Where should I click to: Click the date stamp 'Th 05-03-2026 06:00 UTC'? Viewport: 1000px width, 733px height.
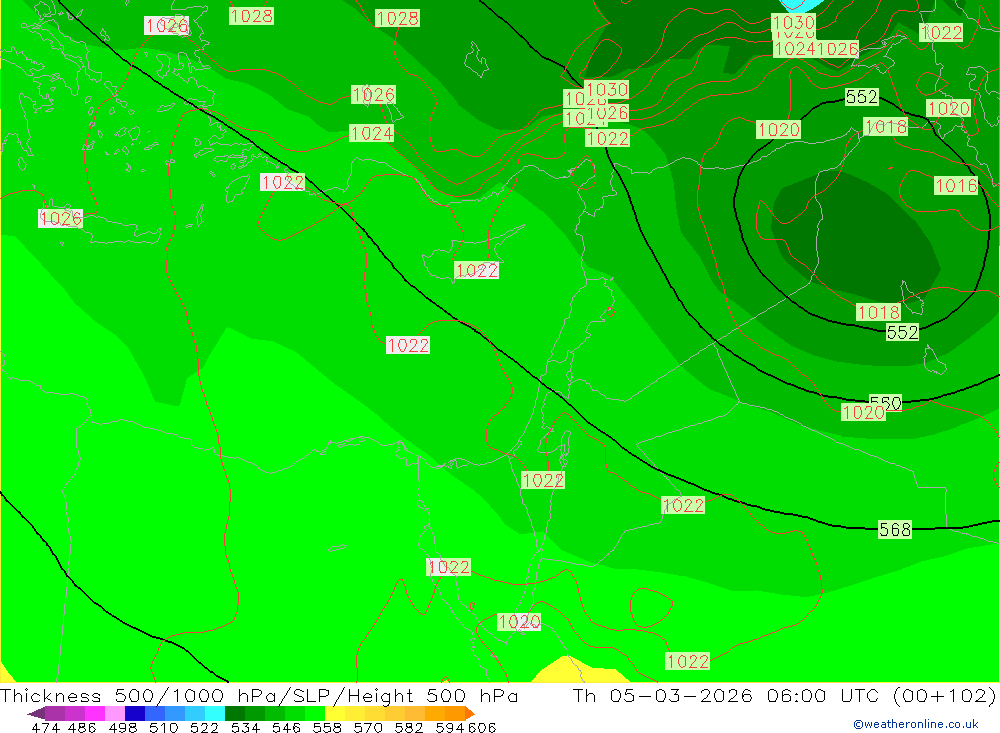726,695
